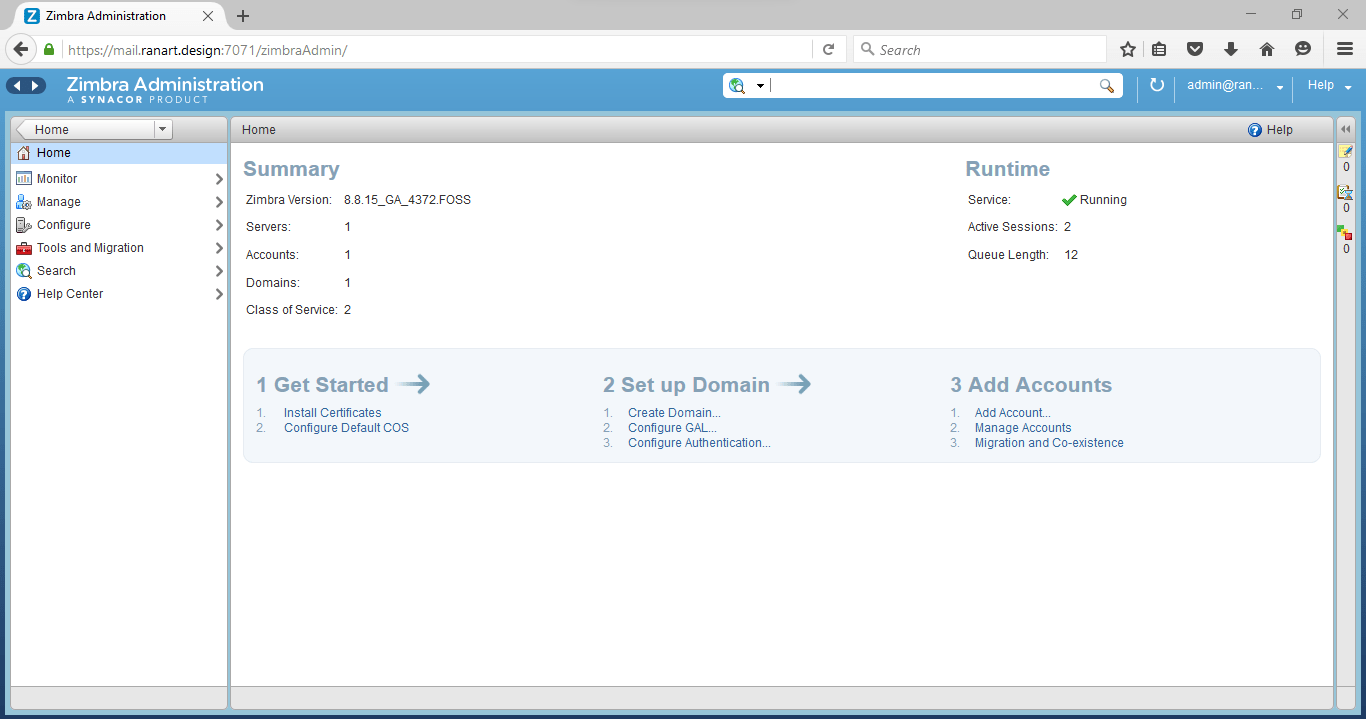Viewport: 1366px width, 719px height.
Task: Reload the page from the address bar
Action: 828,49
